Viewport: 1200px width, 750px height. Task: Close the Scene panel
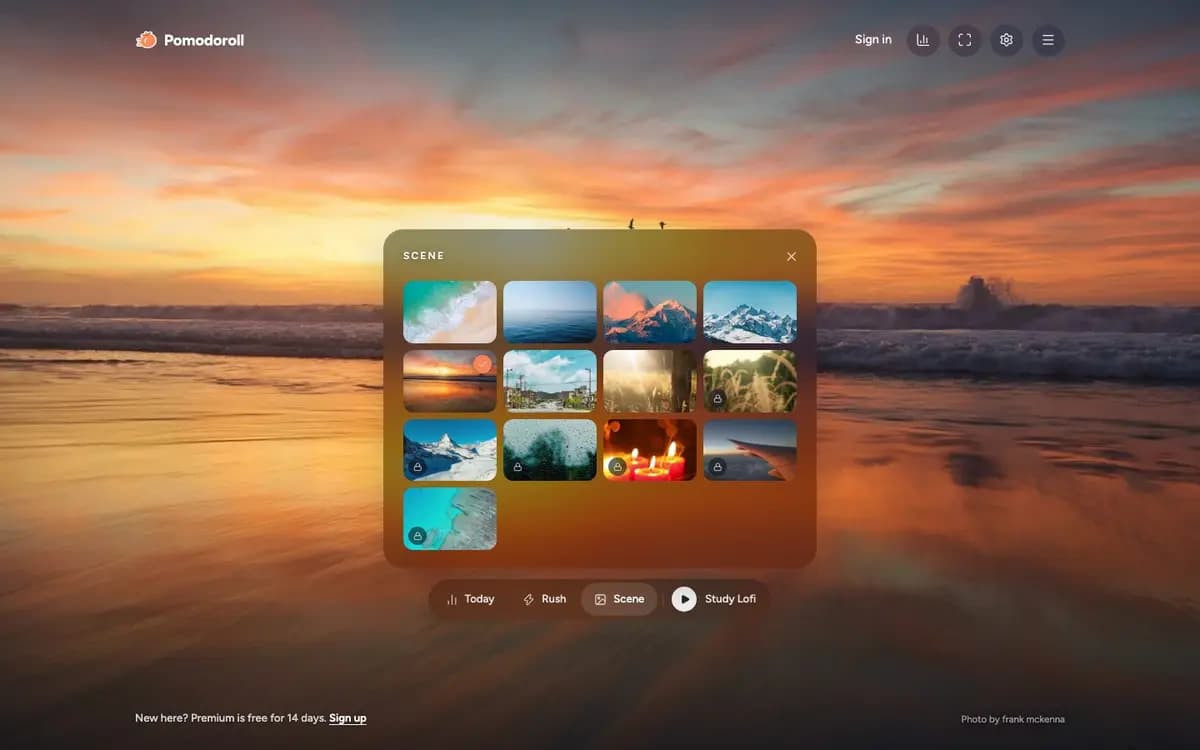[x=791, y=257]
